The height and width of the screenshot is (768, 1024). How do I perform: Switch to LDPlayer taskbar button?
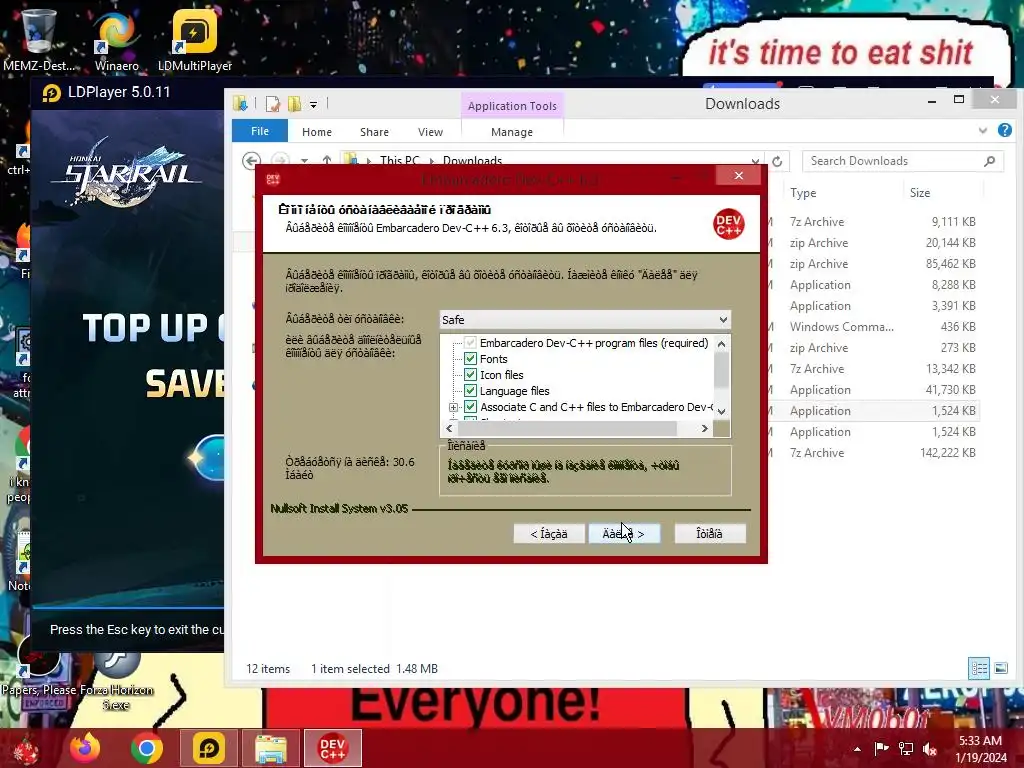click(208, 748)
